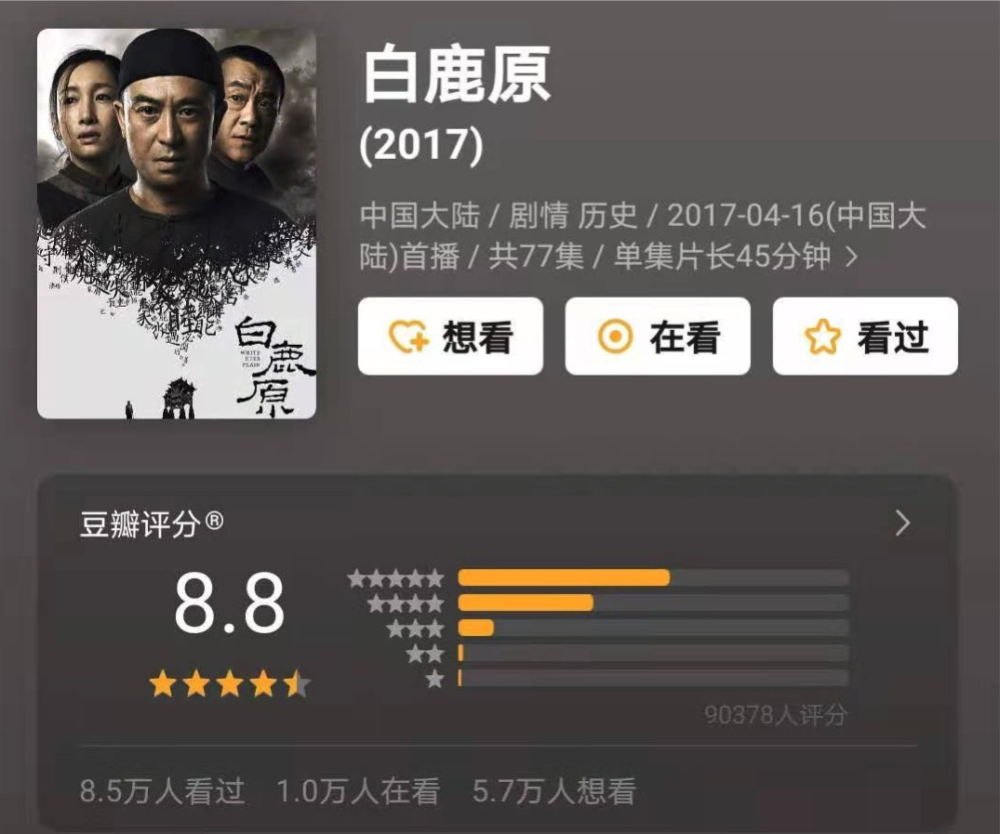Viewport: 1000px width, 834px height.
Task: Tap the heart-plus icon on 想看
Action: [x=409, y=336]
